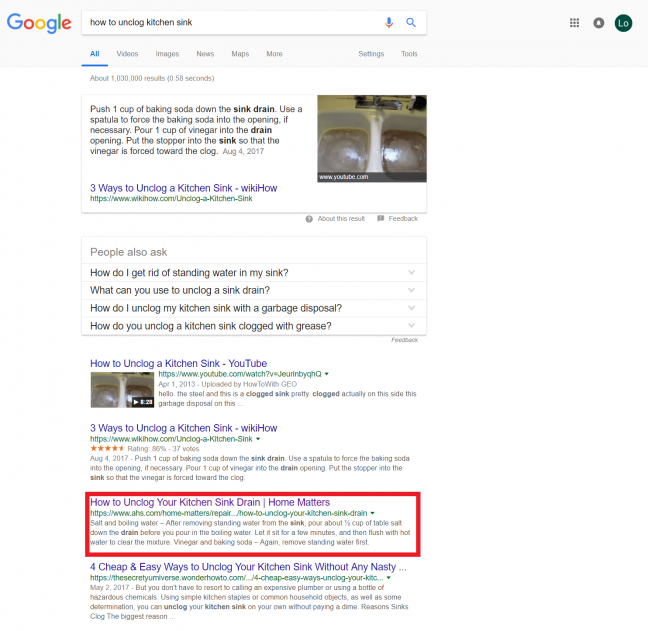Click the ahs.com home-matters URL text
The width and height of the screenshot is (648, 631).
[x=229, y=513]
